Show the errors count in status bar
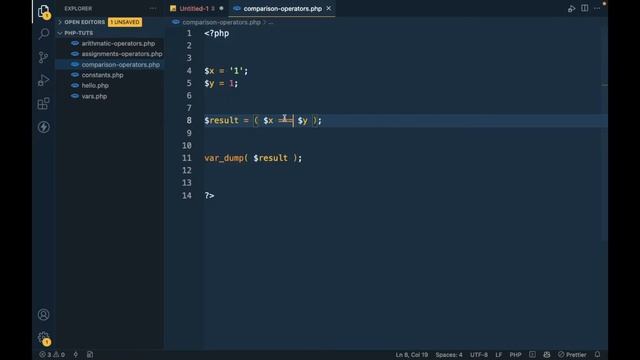Image resolution: width=640 pixels, height=360 pixels. [45, 355]
